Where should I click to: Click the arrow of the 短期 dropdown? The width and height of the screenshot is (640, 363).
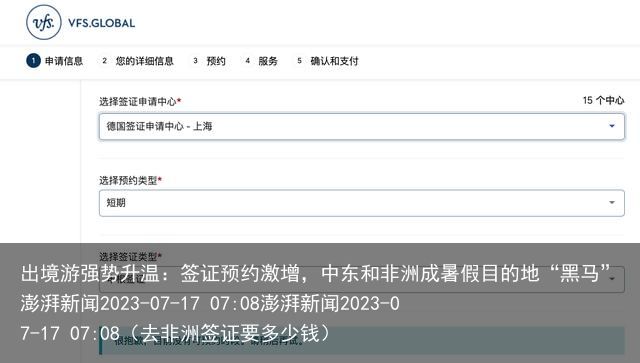[x=612, y=203]
